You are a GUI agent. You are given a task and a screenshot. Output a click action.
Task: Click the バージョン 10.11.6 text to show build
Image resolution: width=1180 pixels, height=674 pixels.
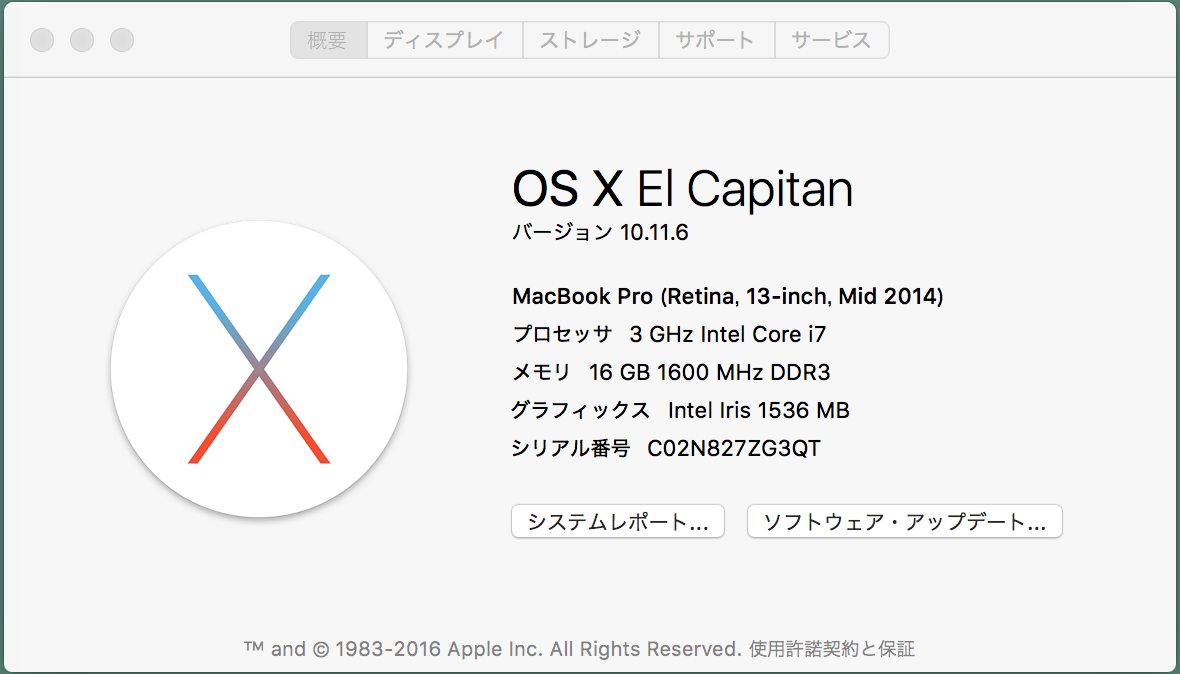pyautogui.click(x=601, y=232)
